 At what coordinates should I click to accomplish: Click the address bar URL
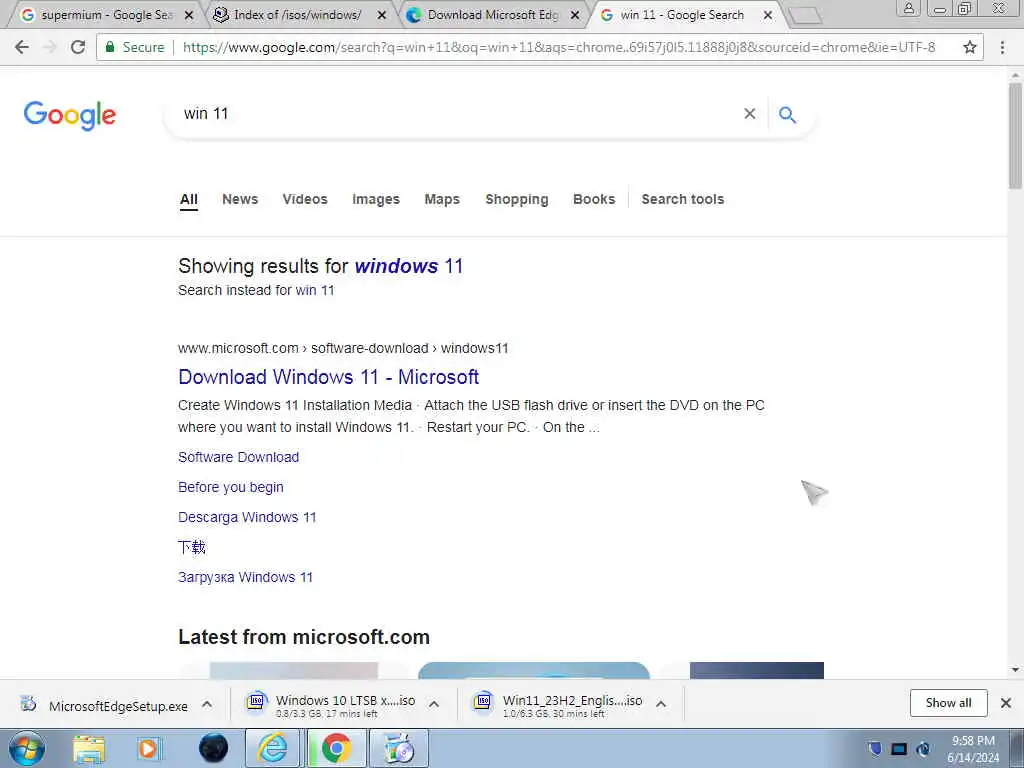(x=559, y=47)
